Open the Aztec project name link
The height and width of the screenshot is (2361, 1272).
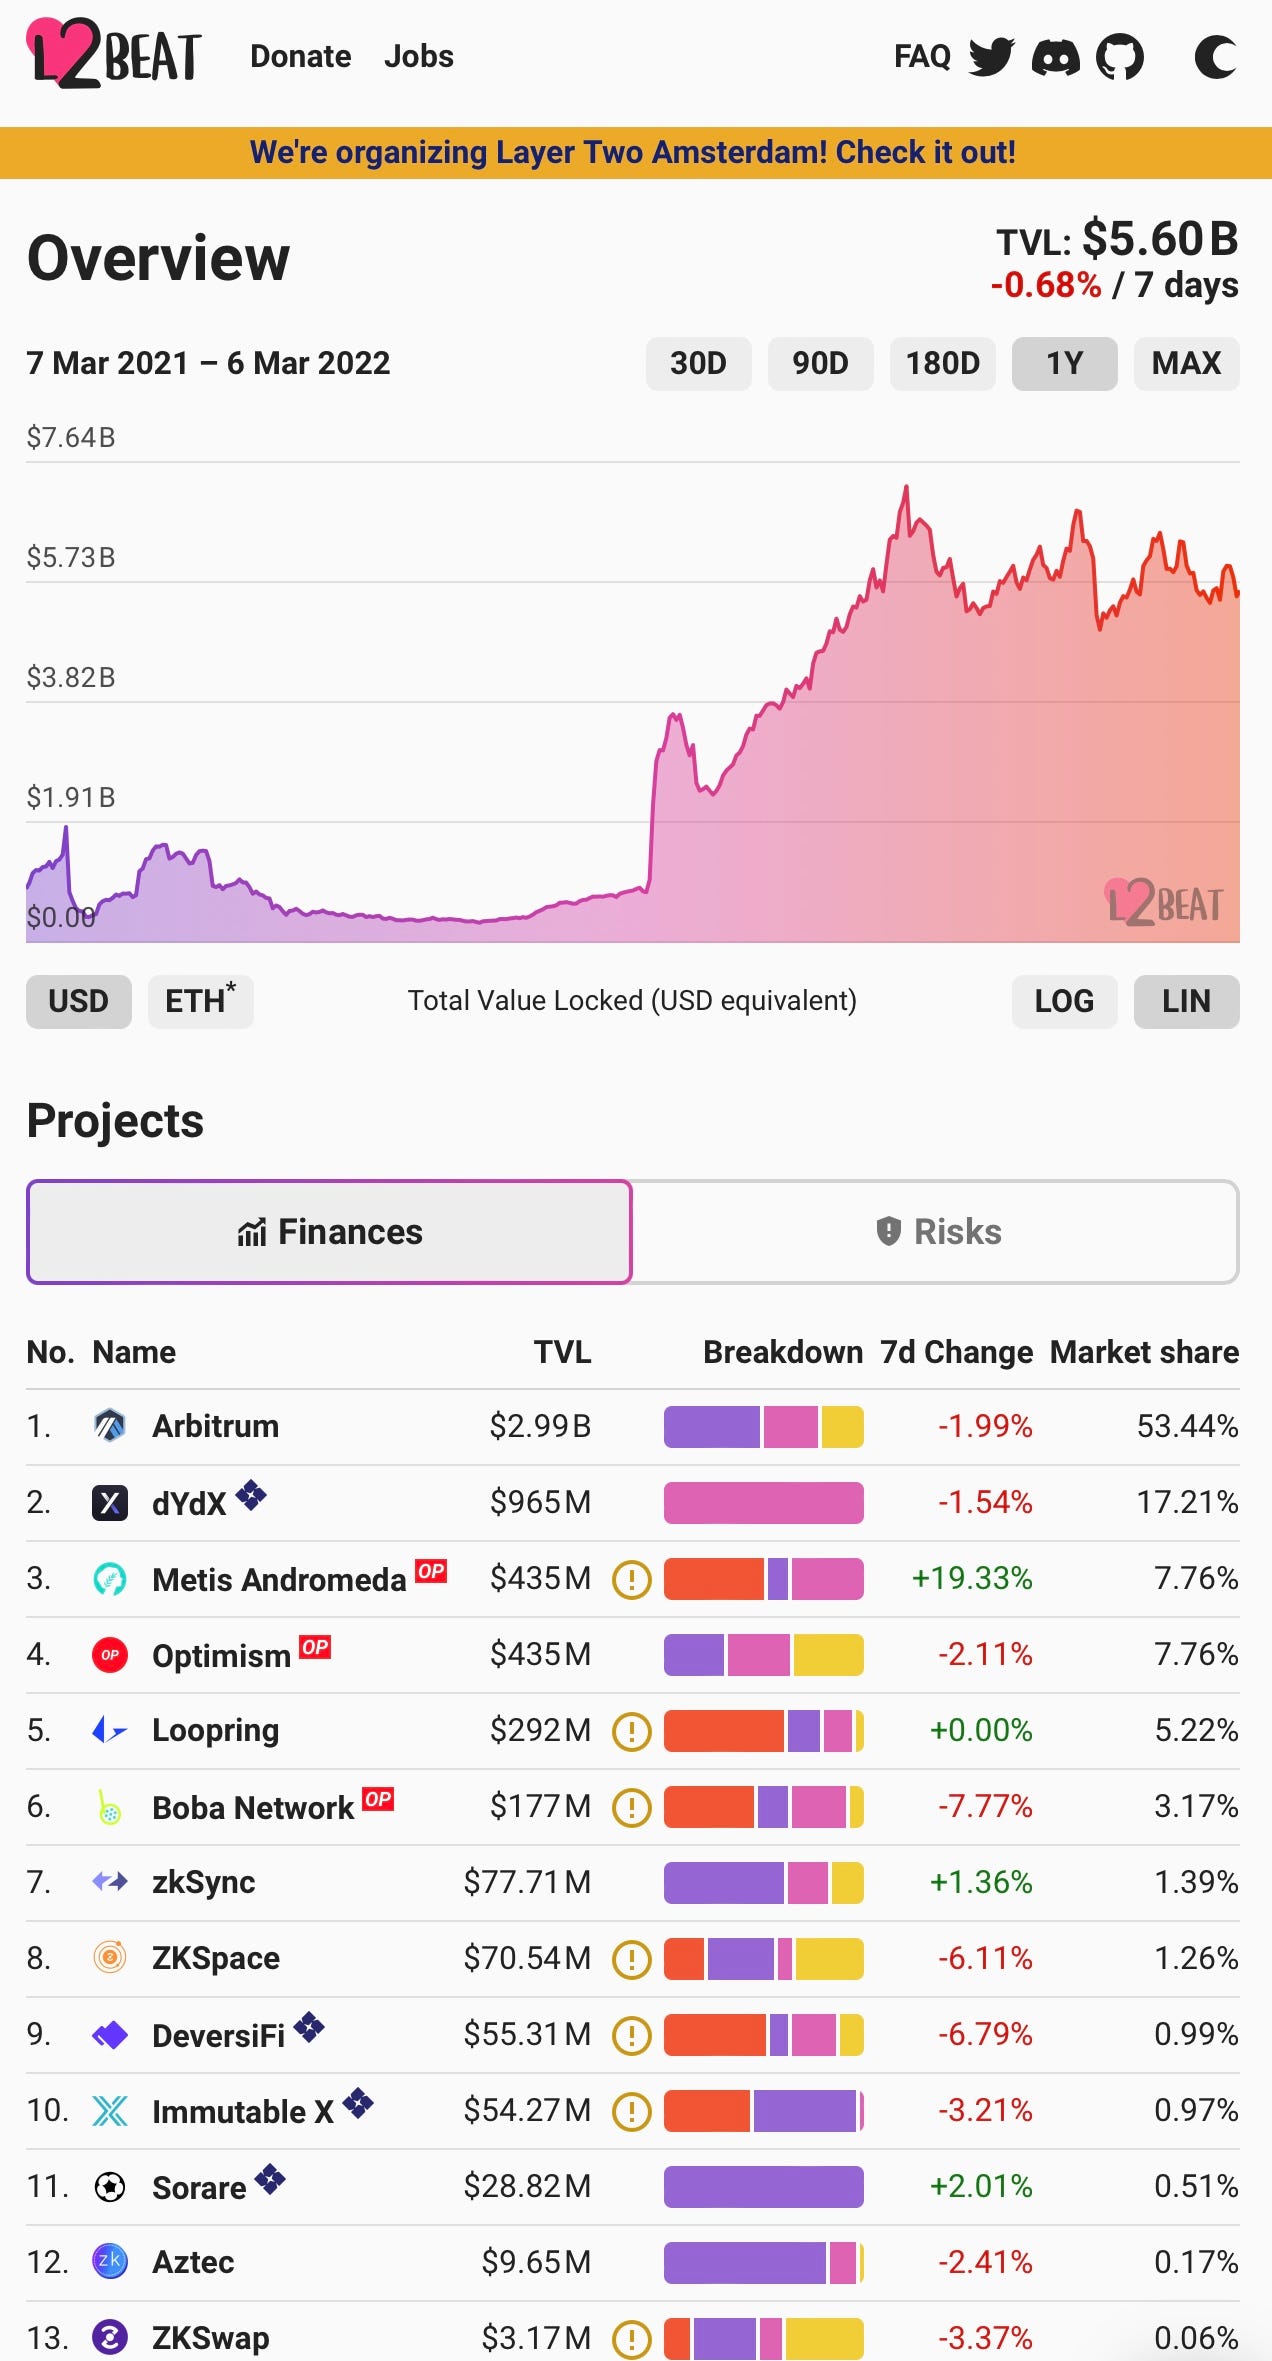(x=193, y=2262)
